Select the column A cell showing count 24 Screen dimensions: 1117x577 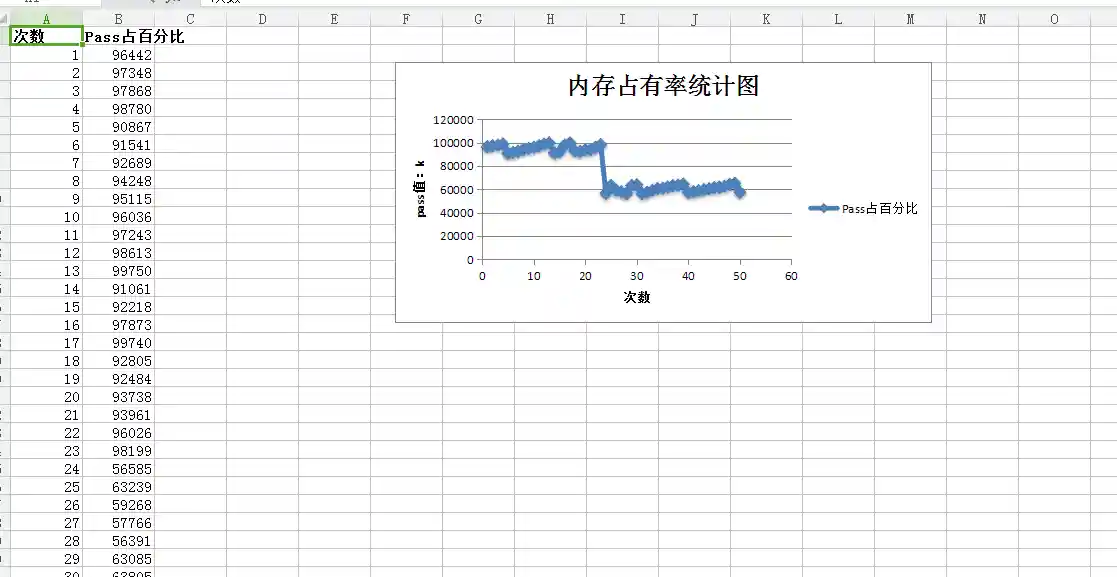46,469
